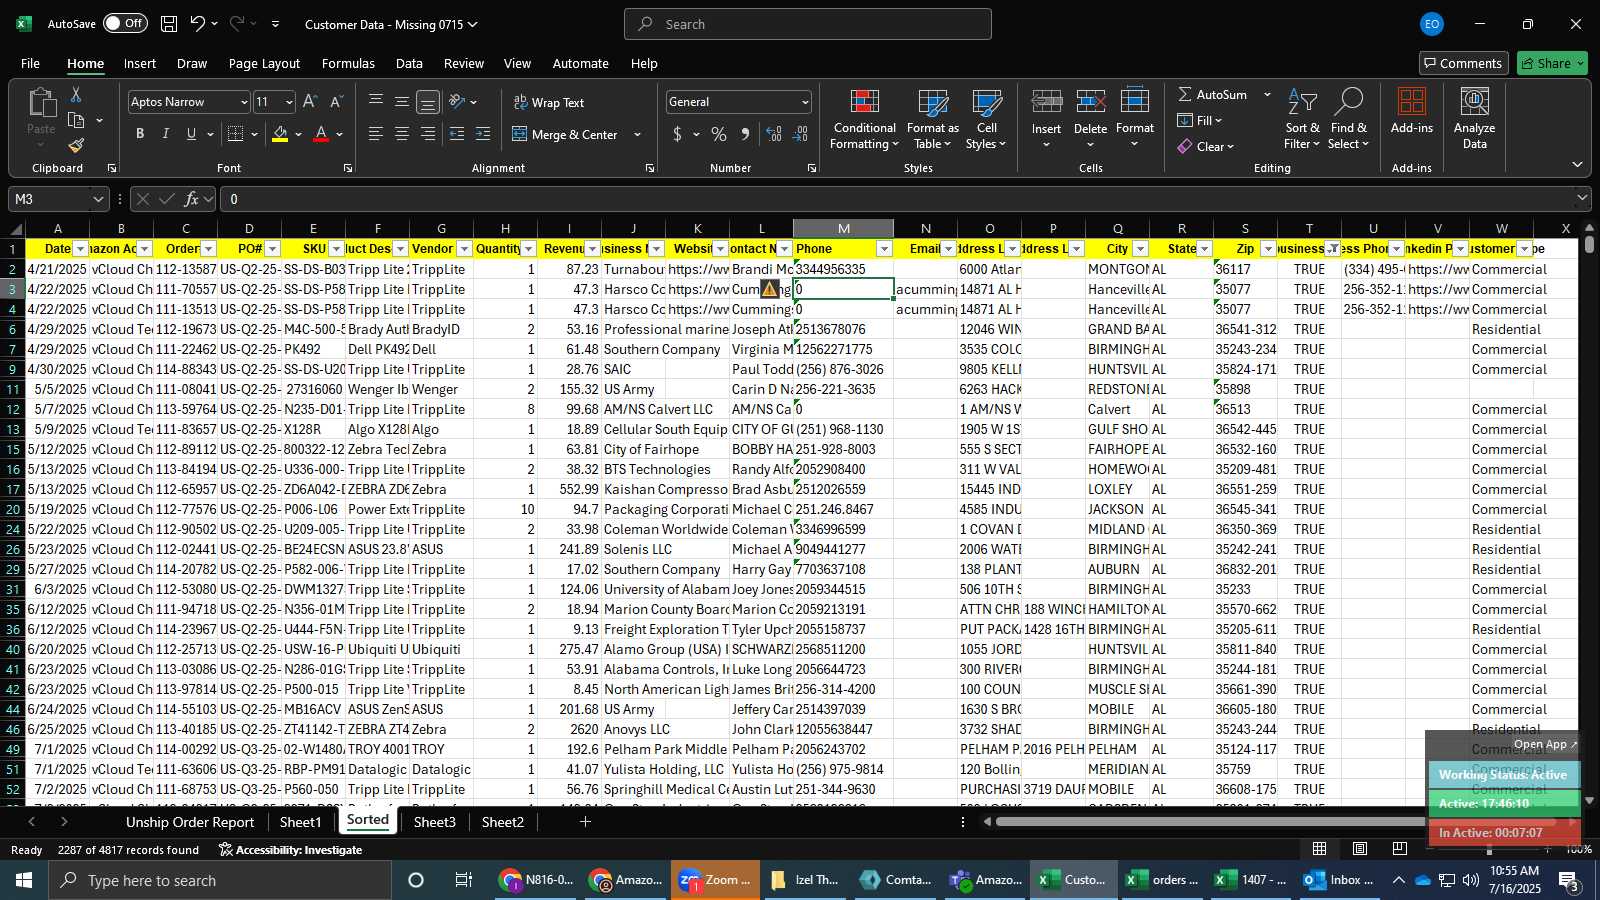Toggle the AutoSave switch
This screenshot has height=900, width=1600.
click(125, 23)
